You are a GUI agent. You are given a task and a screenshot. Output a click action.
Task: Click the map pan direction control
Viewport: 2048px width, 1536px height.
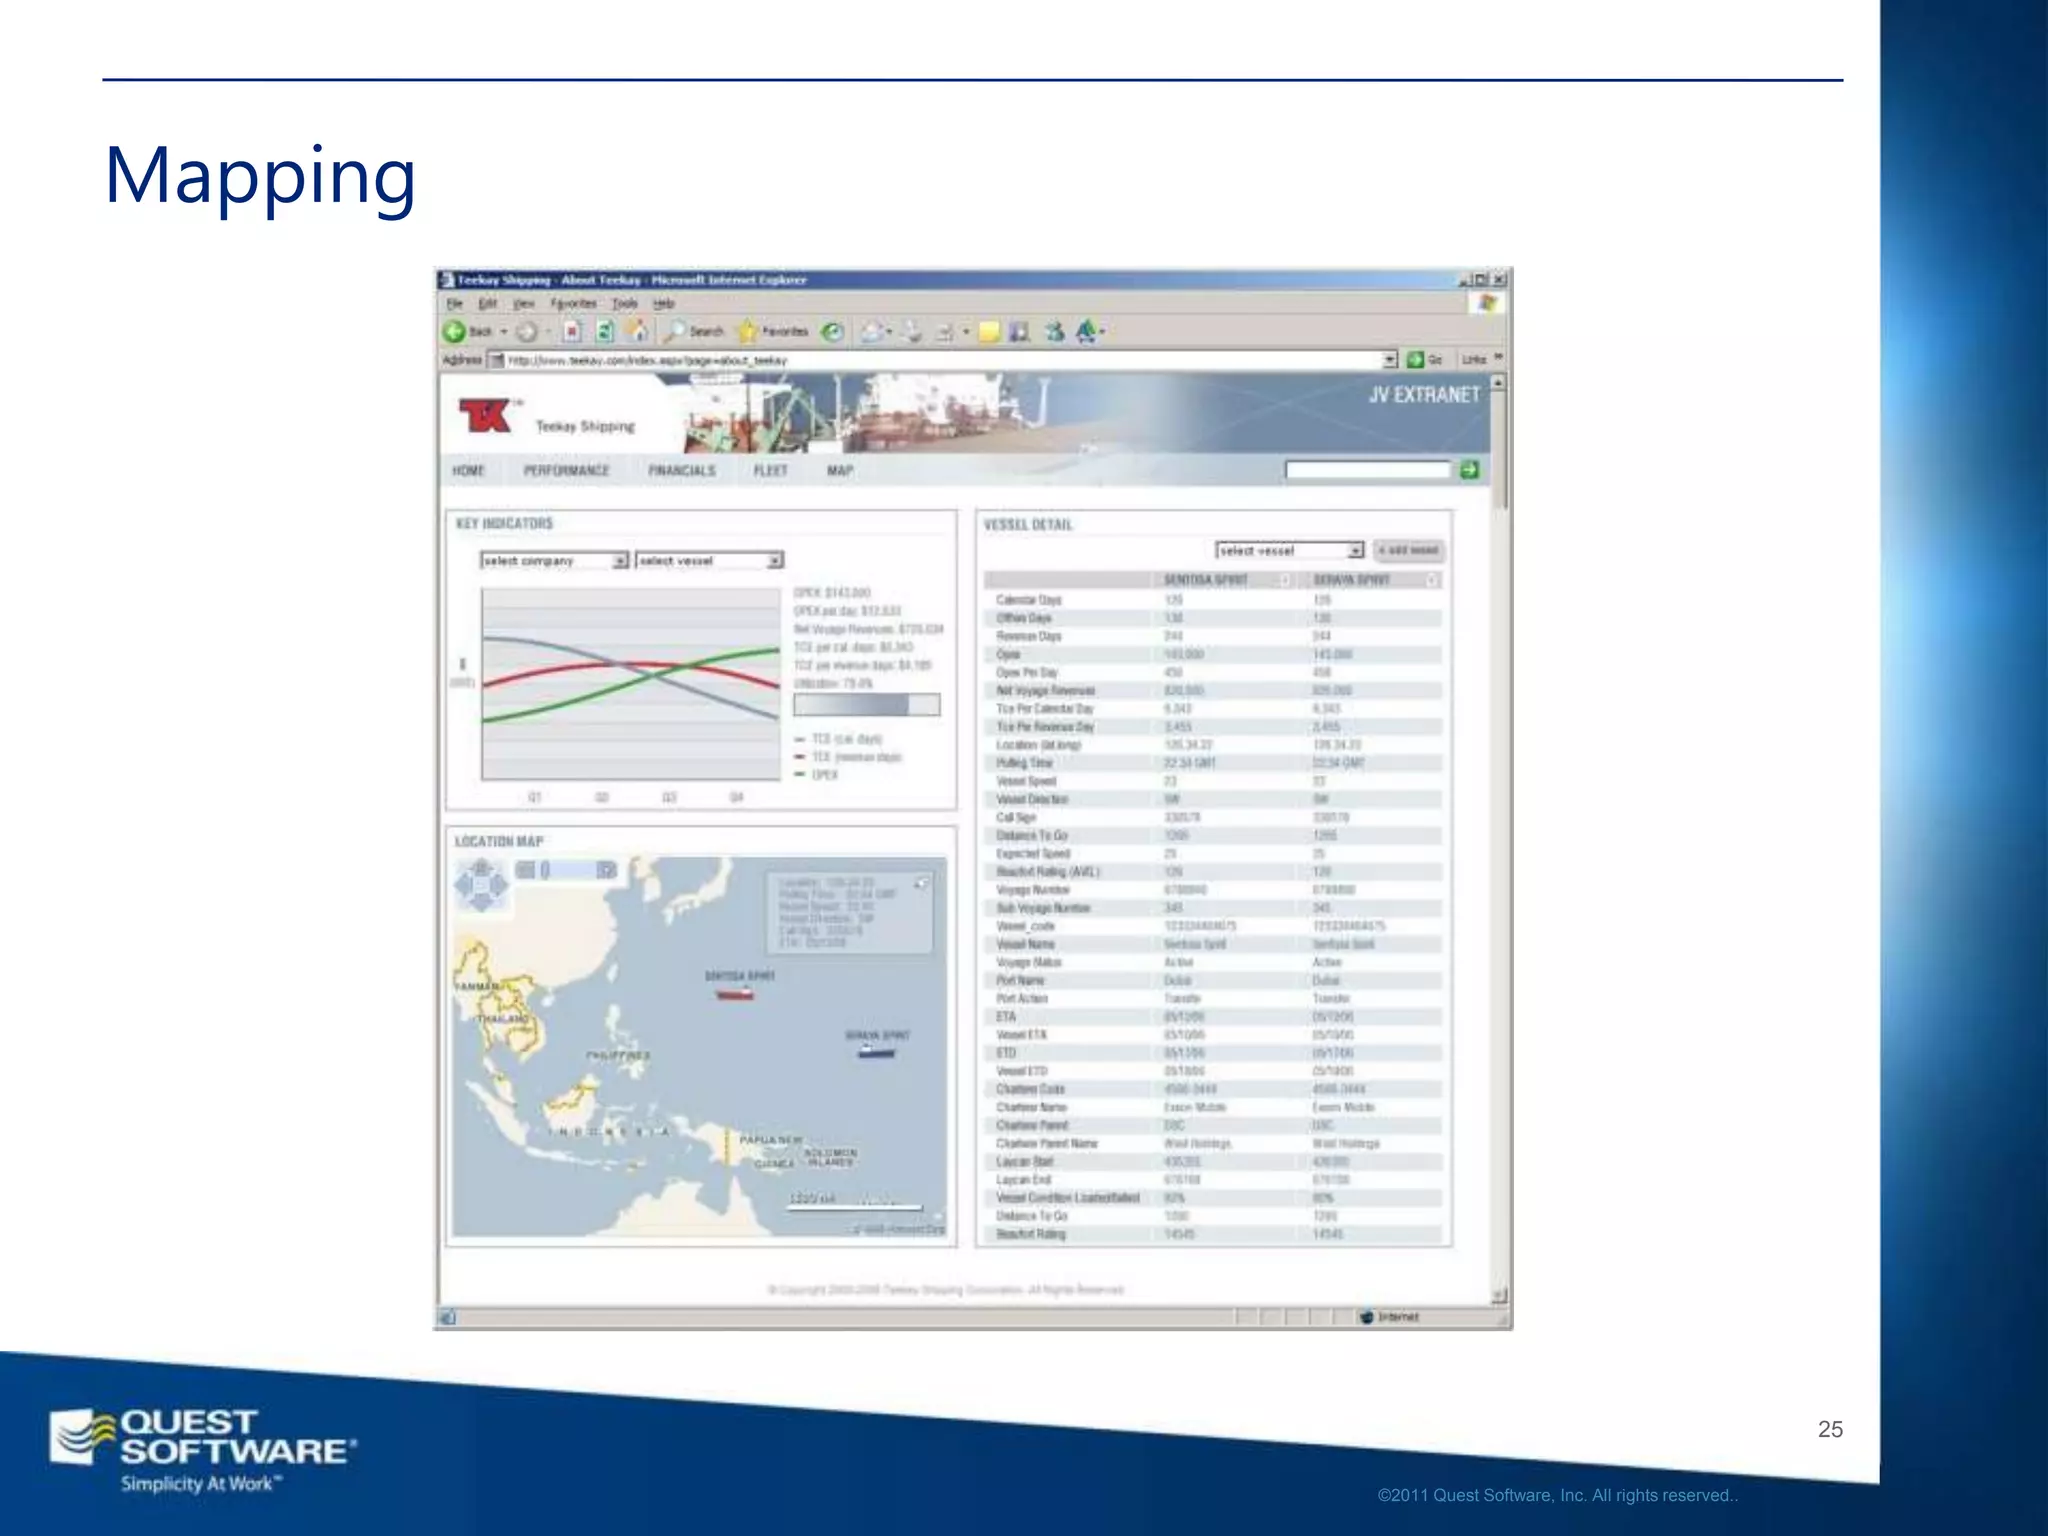pos(481,885)
